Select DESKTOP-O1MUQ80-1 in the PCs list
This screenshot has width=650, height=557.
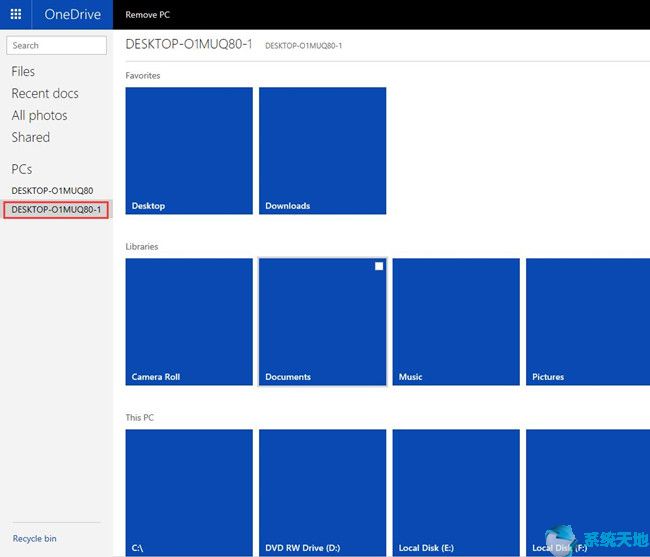point(56,210)
